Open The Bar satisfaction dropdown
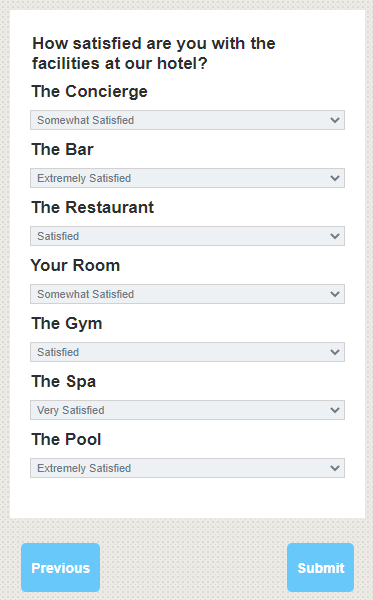 (x=187, y=178)
